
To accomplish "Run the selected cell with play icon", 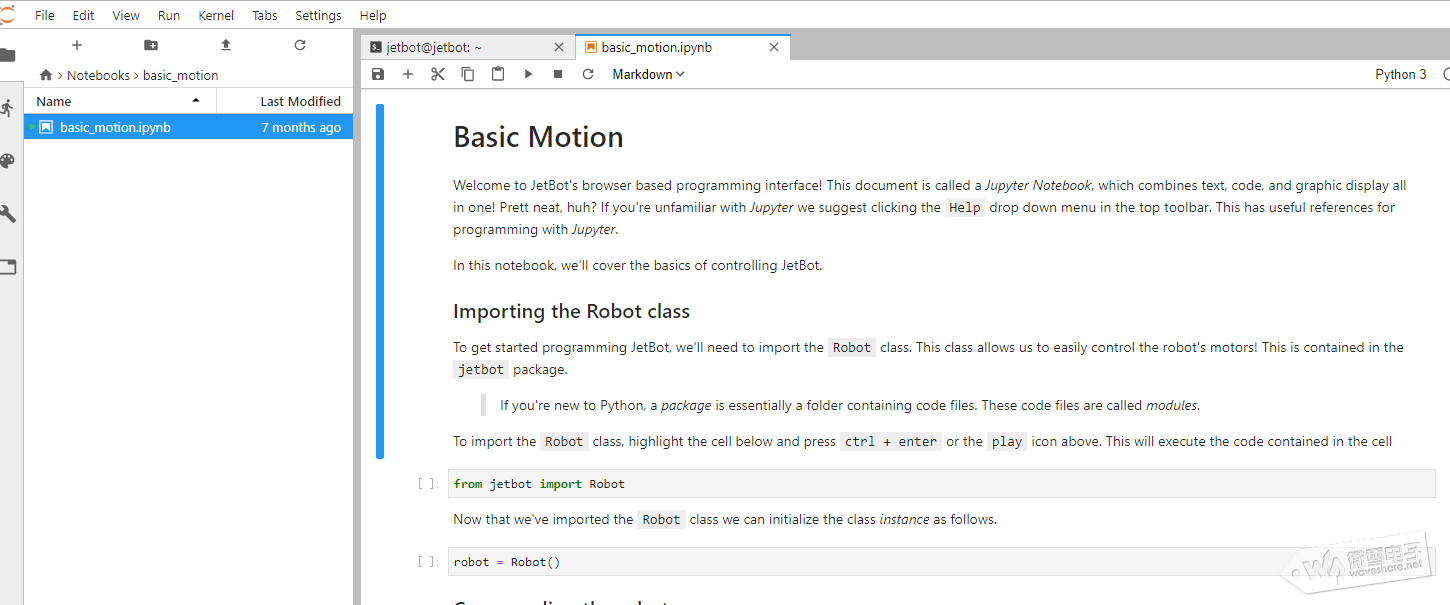I will [x=528, y=74].
